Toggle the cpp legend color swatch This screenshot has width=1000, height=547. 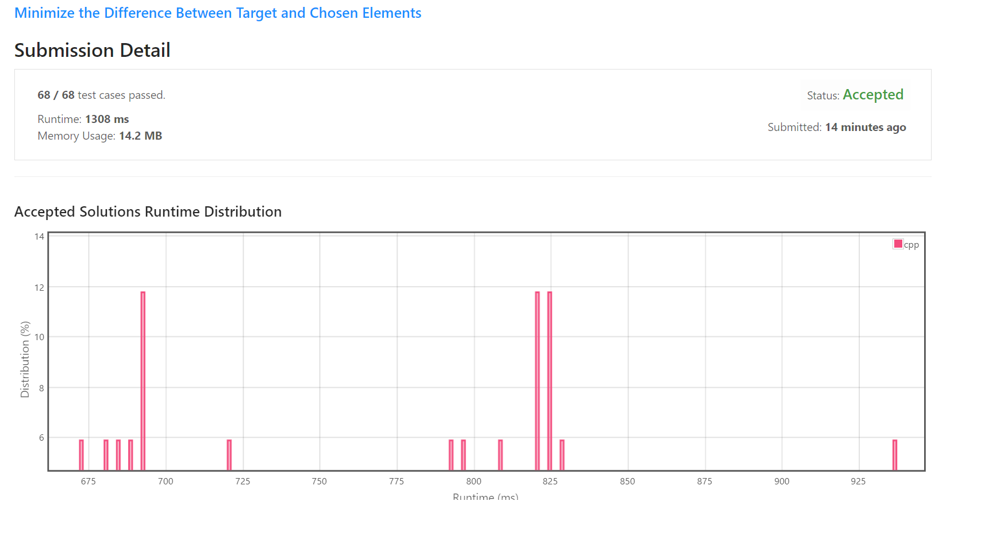click(898, 244)
